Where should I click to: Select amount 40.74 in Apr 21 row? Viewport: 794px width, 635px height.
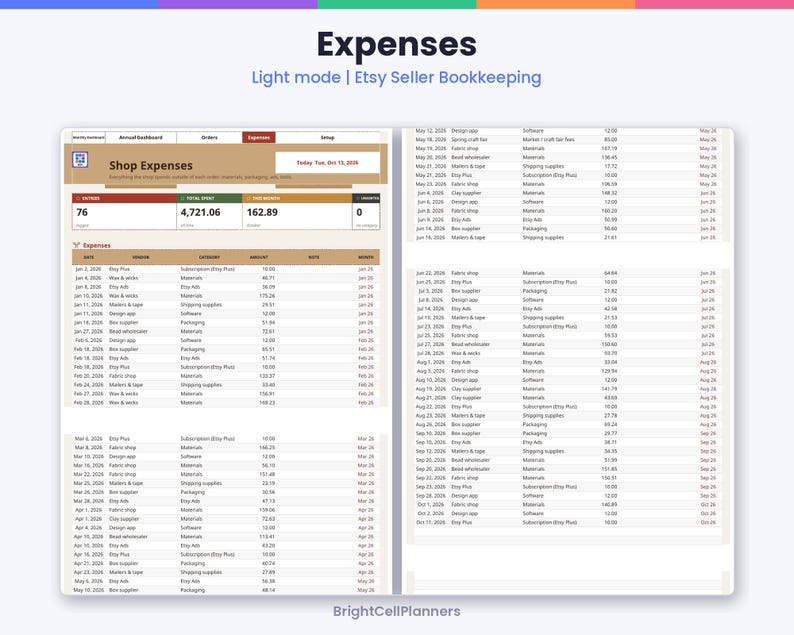click(268, 563)
